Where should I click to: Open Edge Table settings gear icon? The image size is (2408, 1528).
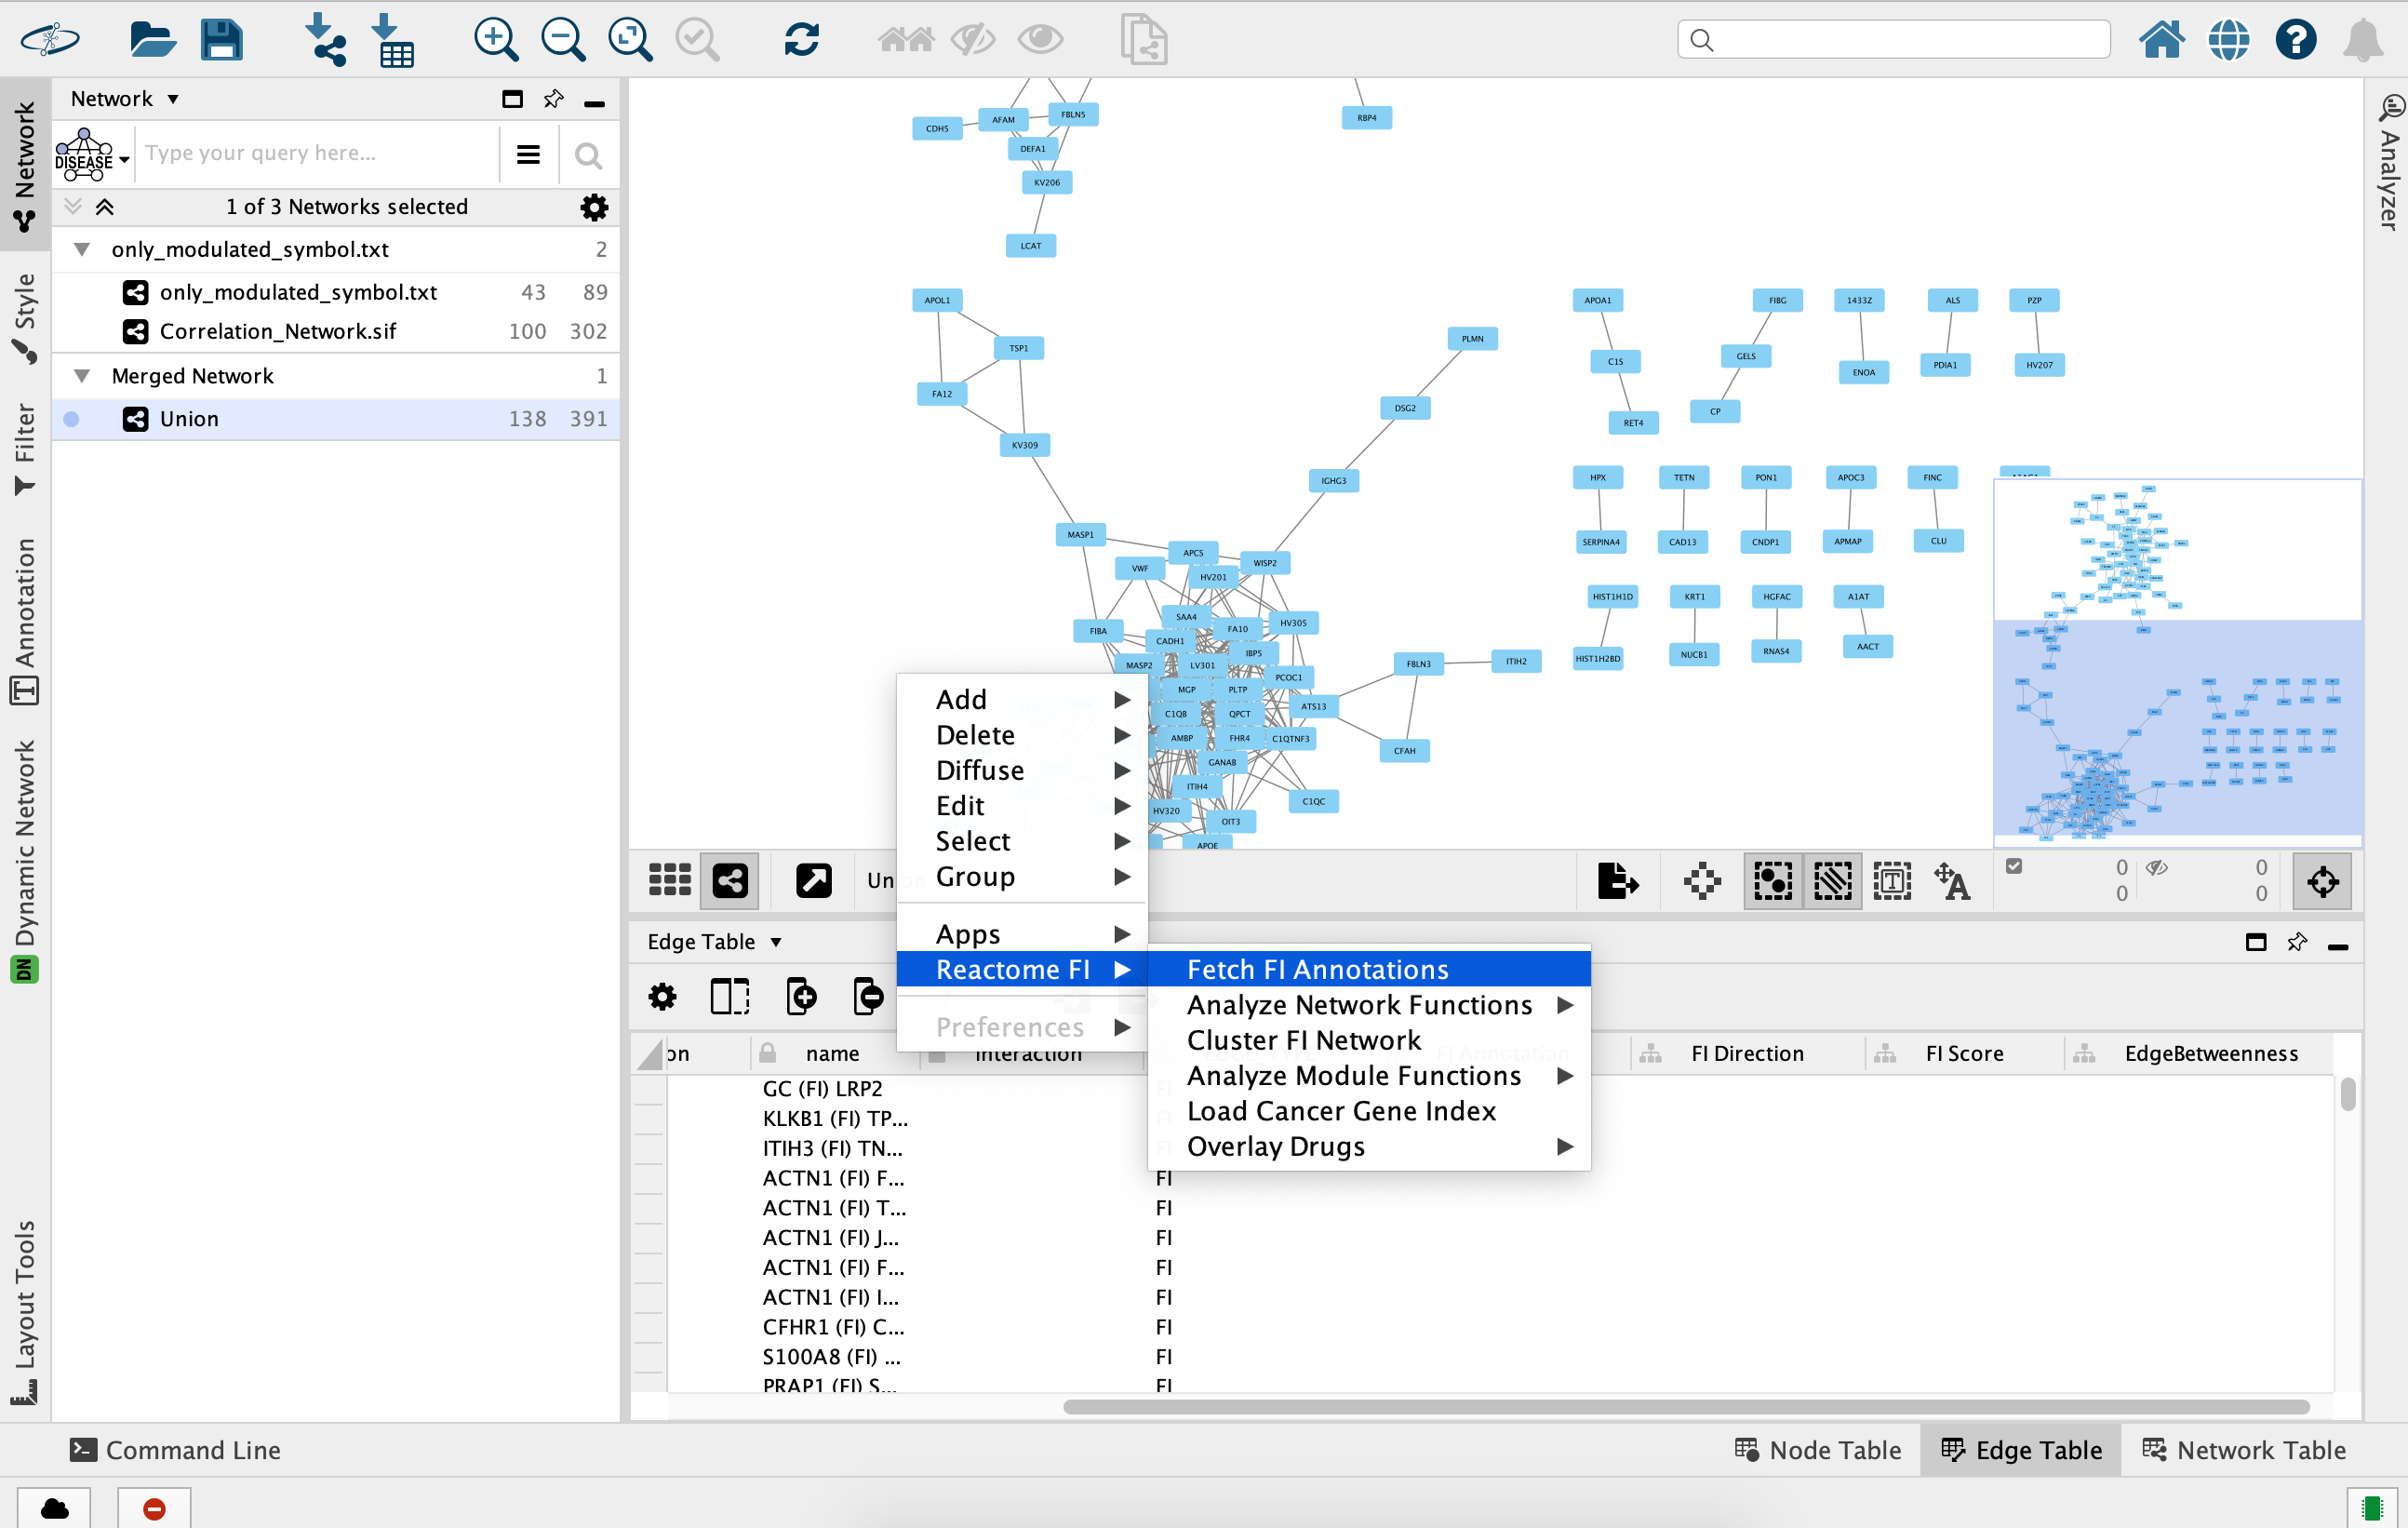[x=662, y=996]
